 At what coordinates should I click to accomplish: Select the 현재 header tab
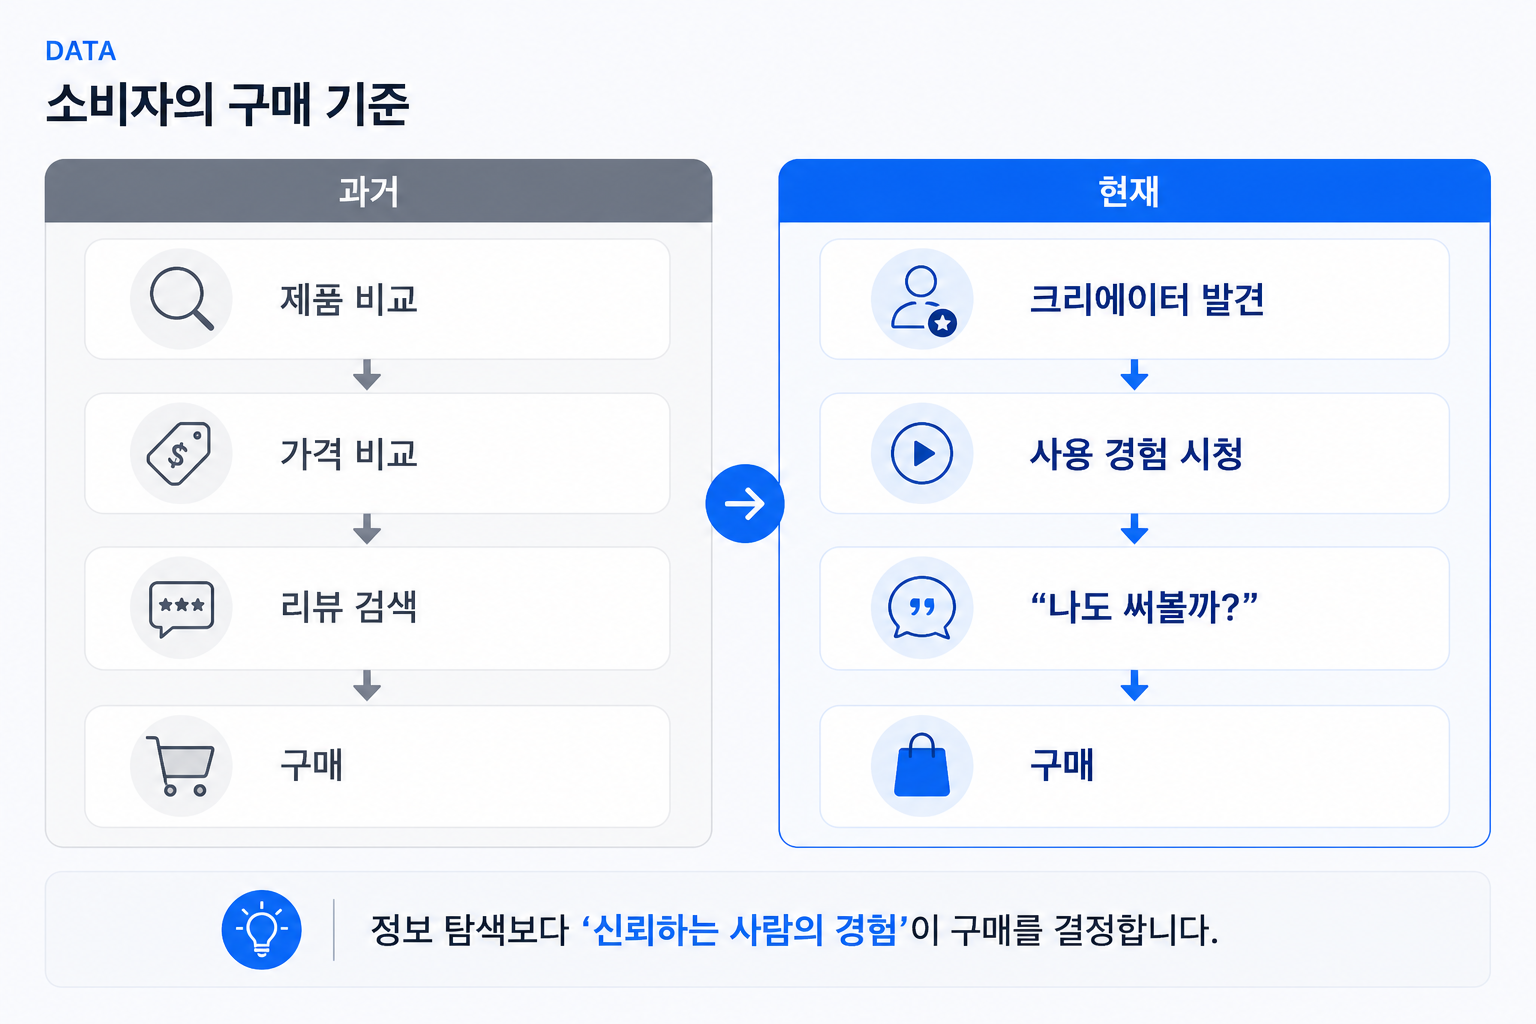1134,190
